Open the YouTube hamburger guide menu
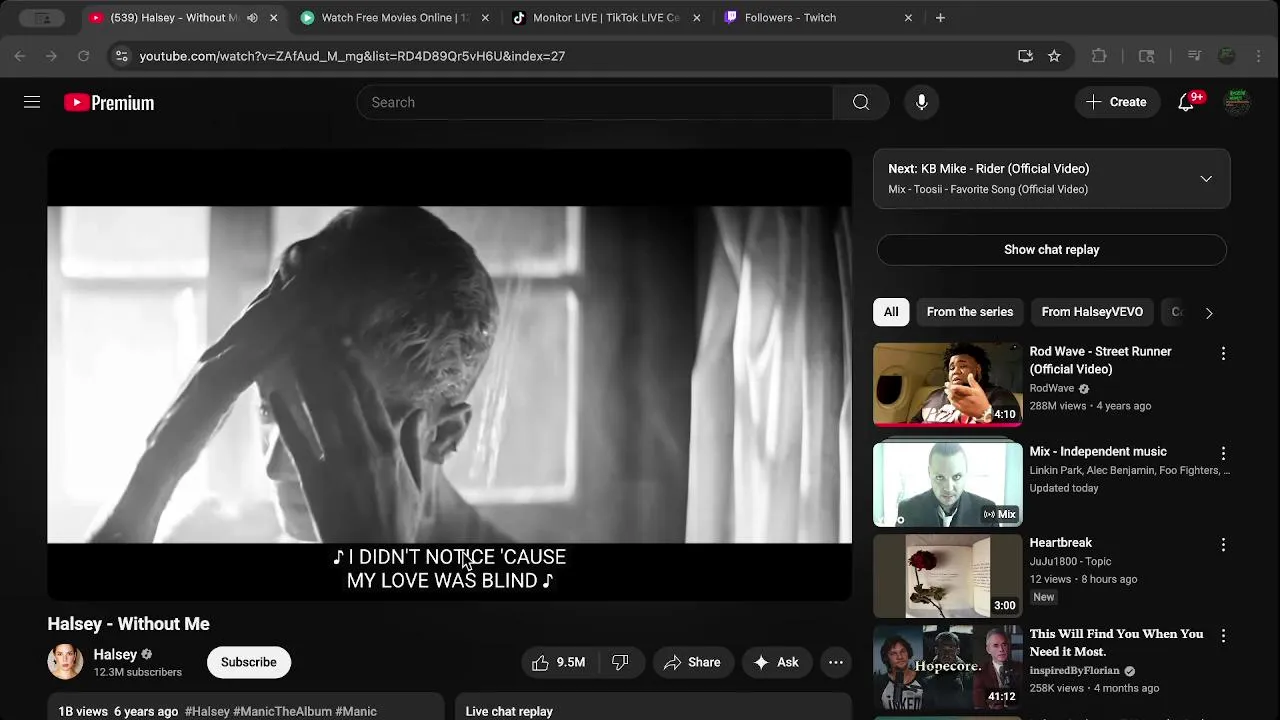This screenshot has height=720, width=1280. pos(32,102)
